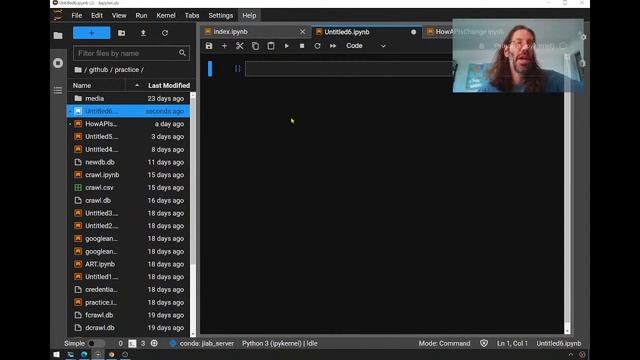The height and width of the screenshot is (360, 640).
Task: Select crawl.csv file
Action: tap(129, 187)
